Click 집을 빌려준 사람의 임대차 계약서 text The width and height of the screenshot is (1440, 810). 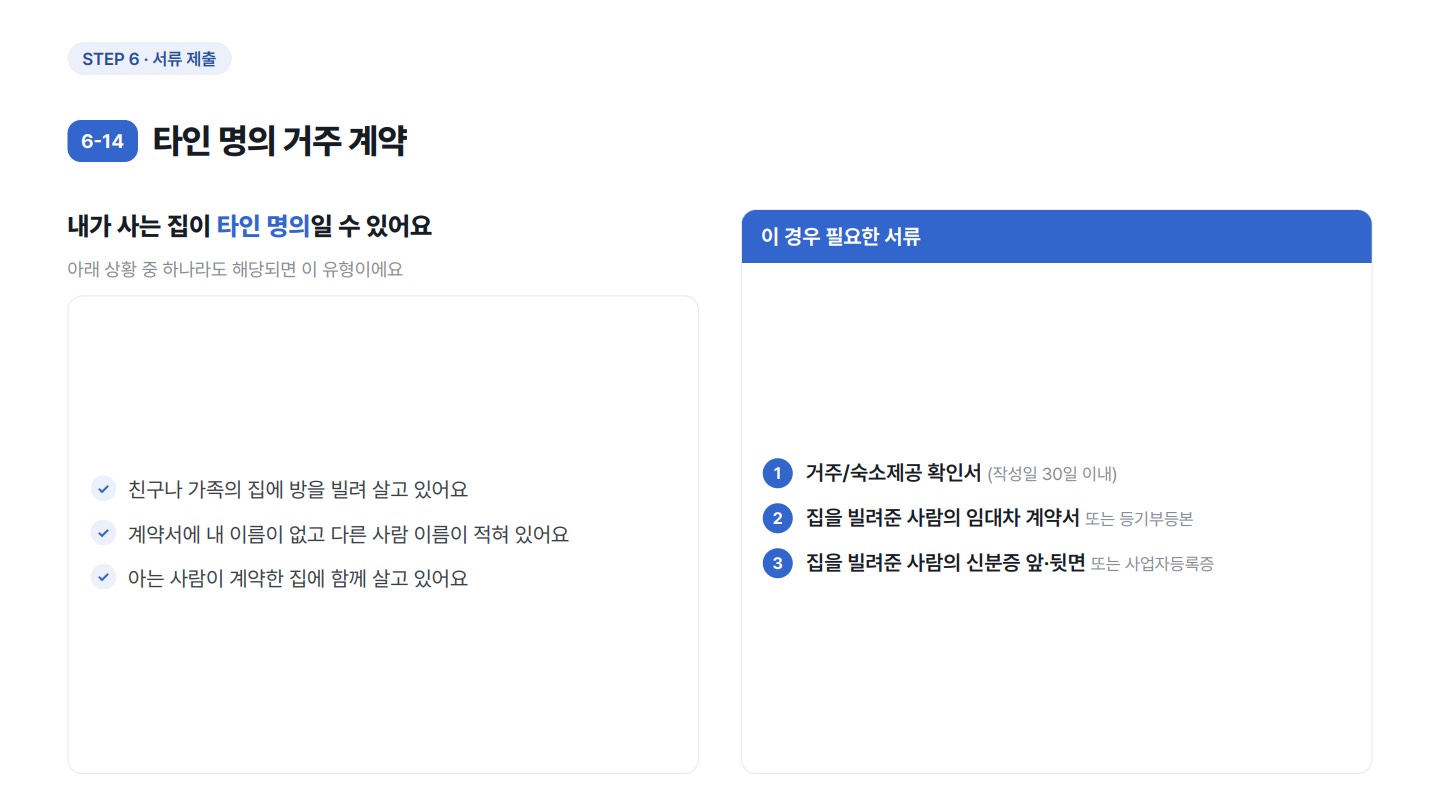(942, 518)
